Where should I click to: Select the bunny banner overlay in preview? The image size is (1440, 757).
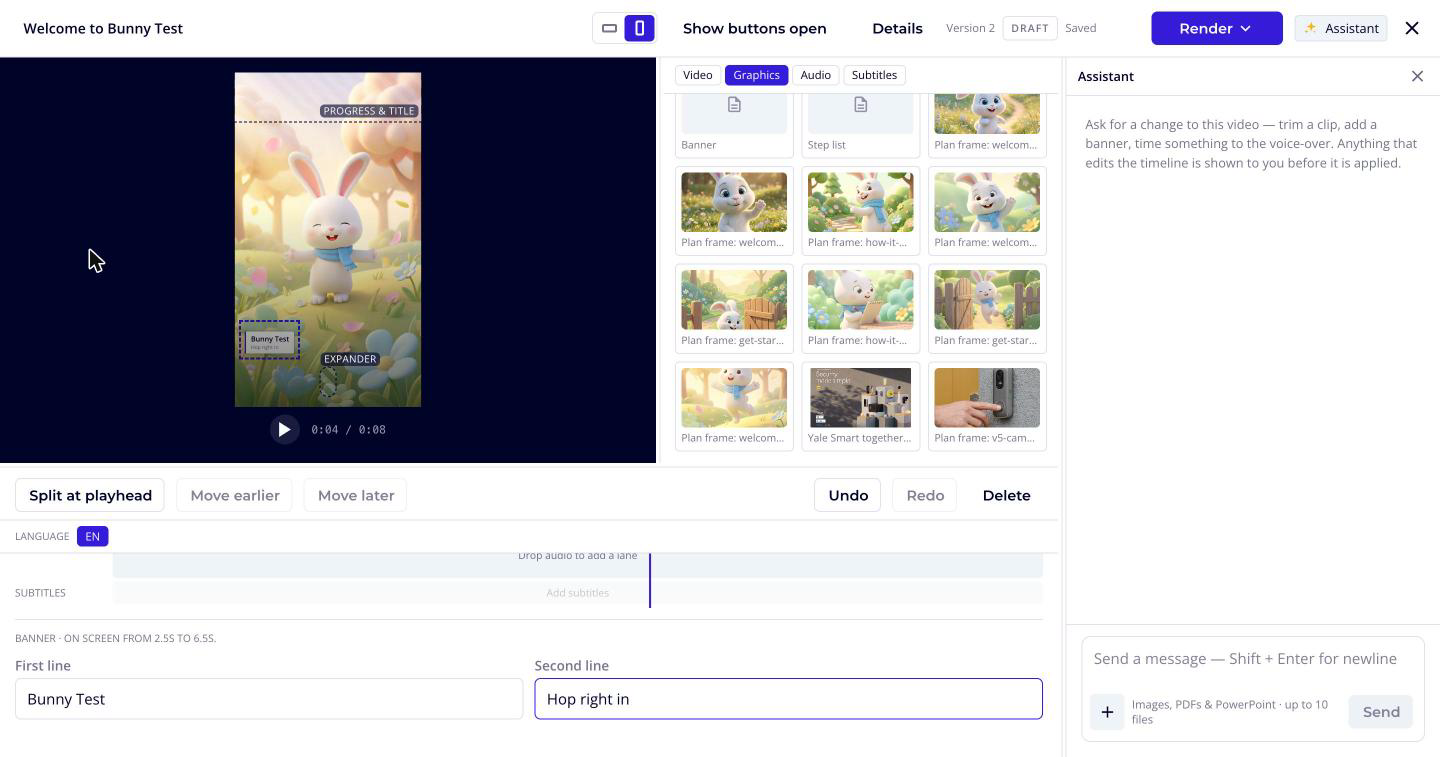point(269,340)
